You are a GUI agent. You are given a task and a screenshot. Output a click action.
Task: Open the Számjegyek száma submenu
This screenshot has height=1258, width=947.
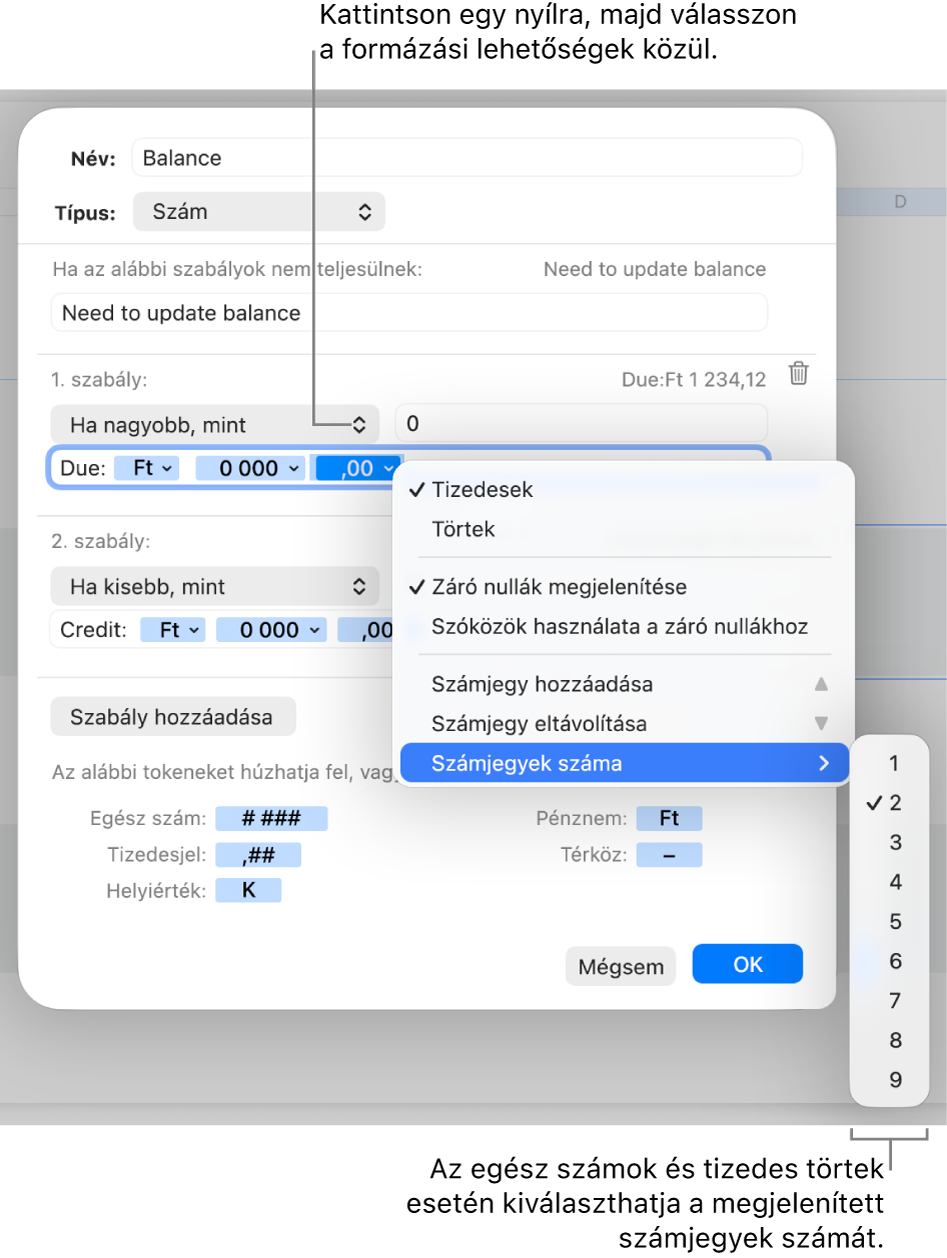[x=625, y=764]
